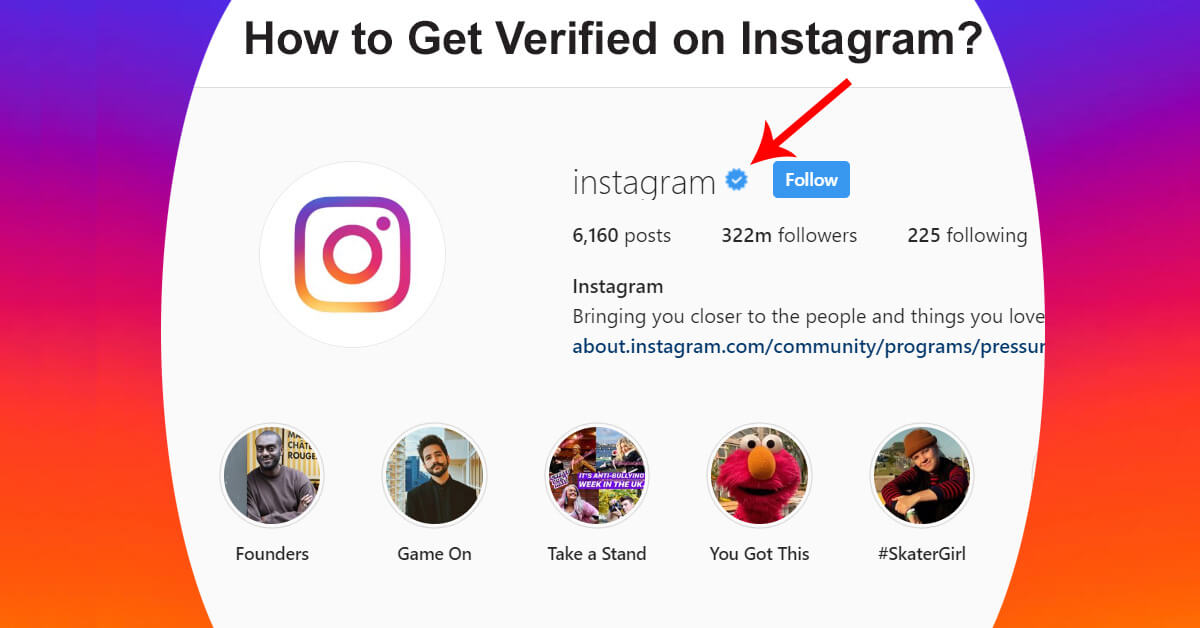1200x628 pixels.
Task: Click the instagram username text
Action: coord(644,182)
